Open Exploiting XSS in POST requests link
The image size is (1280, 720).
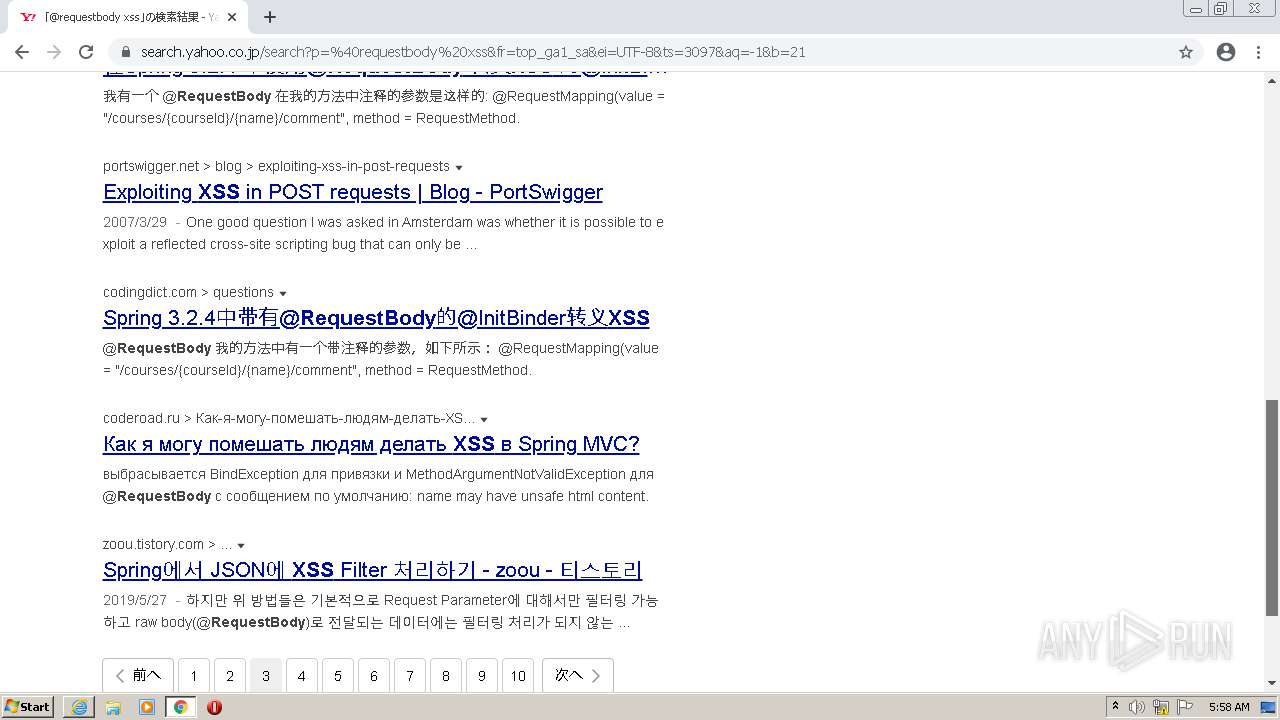click(x=353, y=192)
